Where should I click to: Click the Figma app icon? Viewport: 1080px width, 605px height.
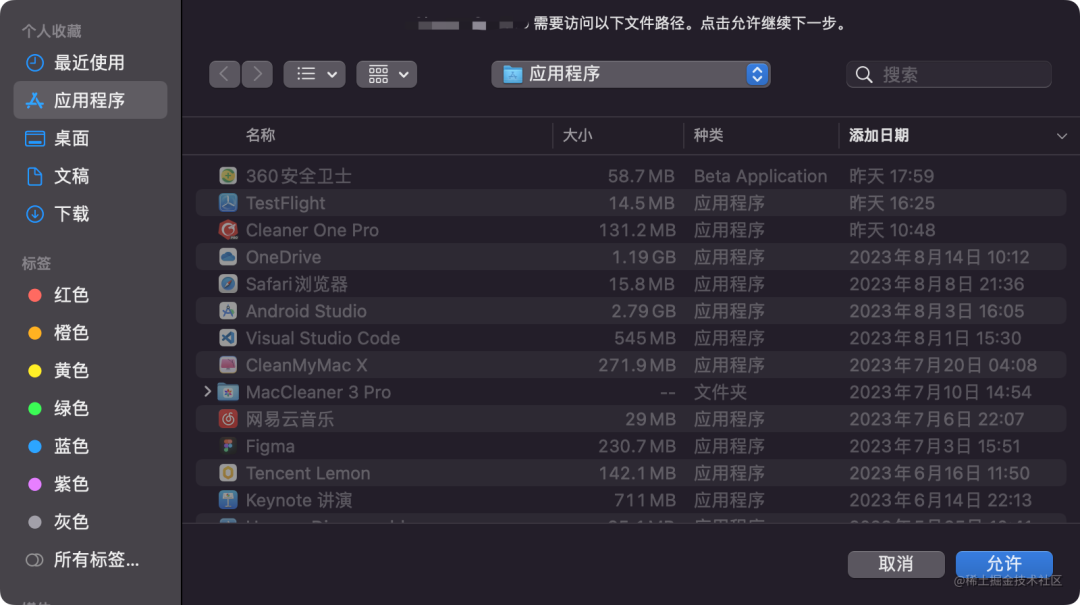click(x=228, y=446)
